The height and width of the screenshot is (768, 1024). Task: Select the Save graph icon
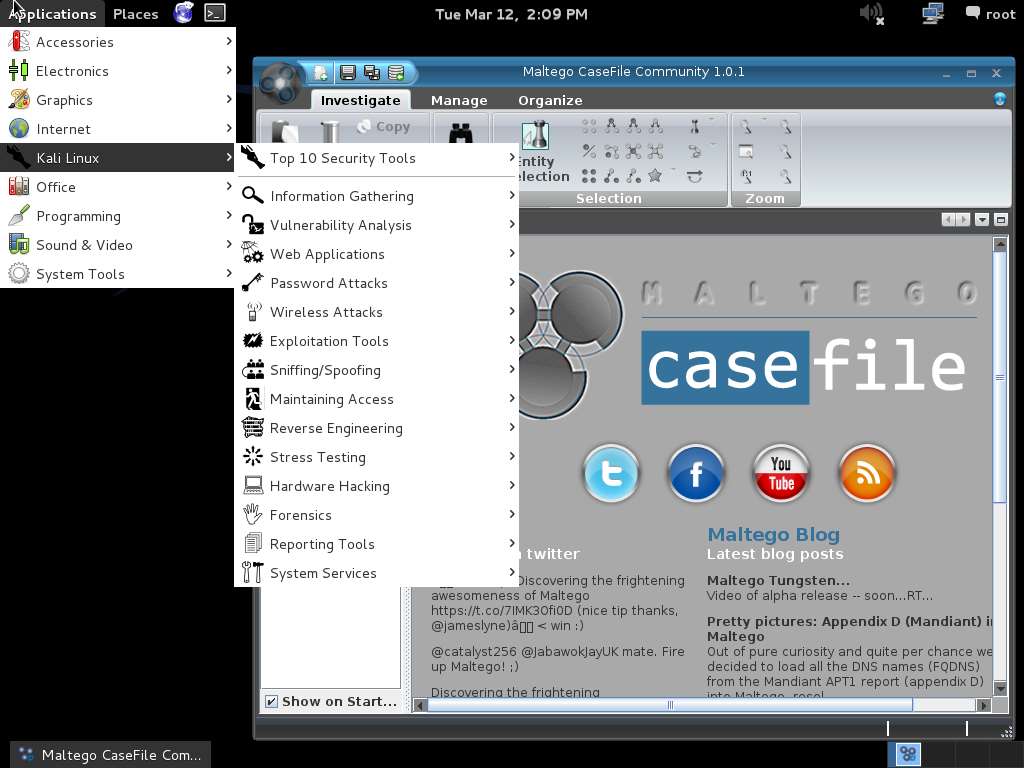tap(347, 72)
